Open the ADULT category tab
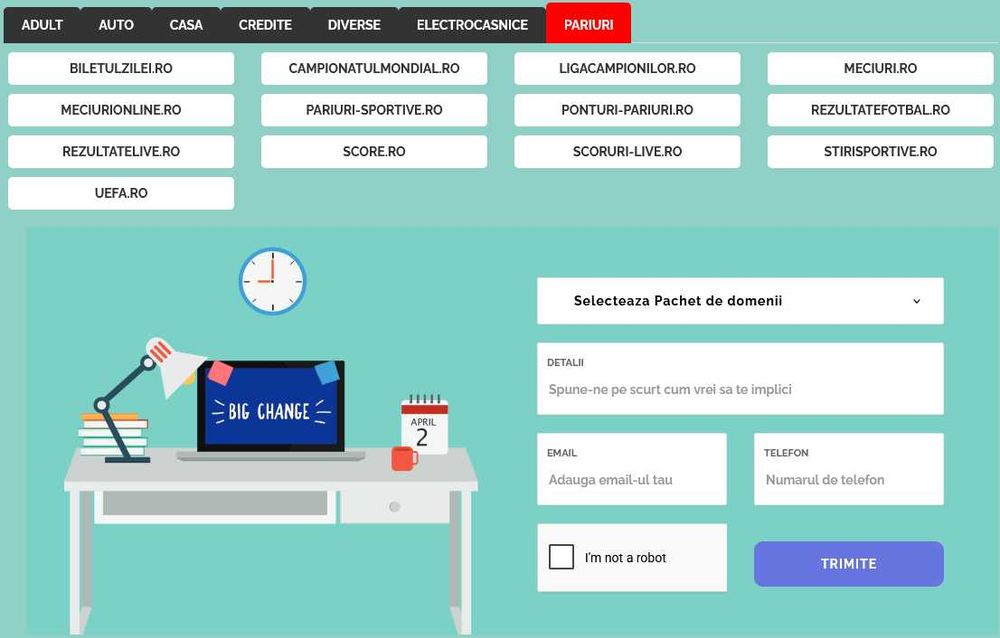The height and width of the screenshot is (638, 1000). click(x=42, y=25)
